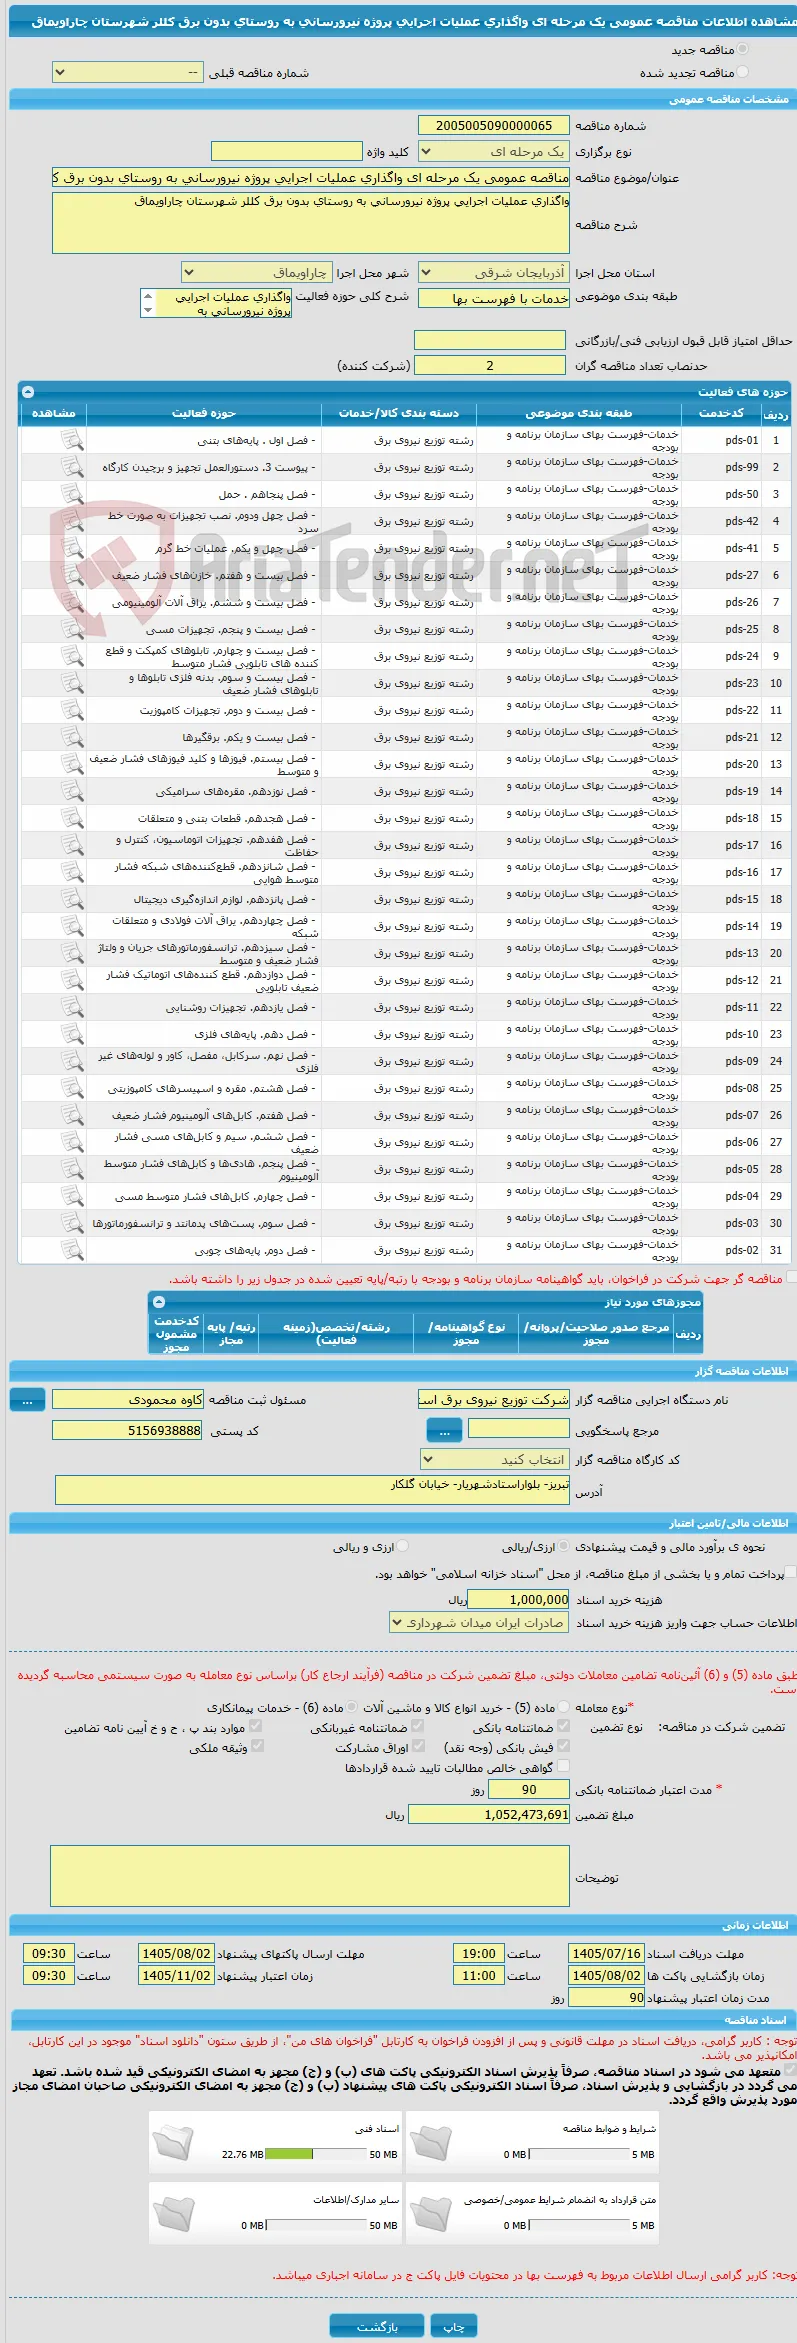
Task: Open view icon for row pds-19
Action: 72,791
